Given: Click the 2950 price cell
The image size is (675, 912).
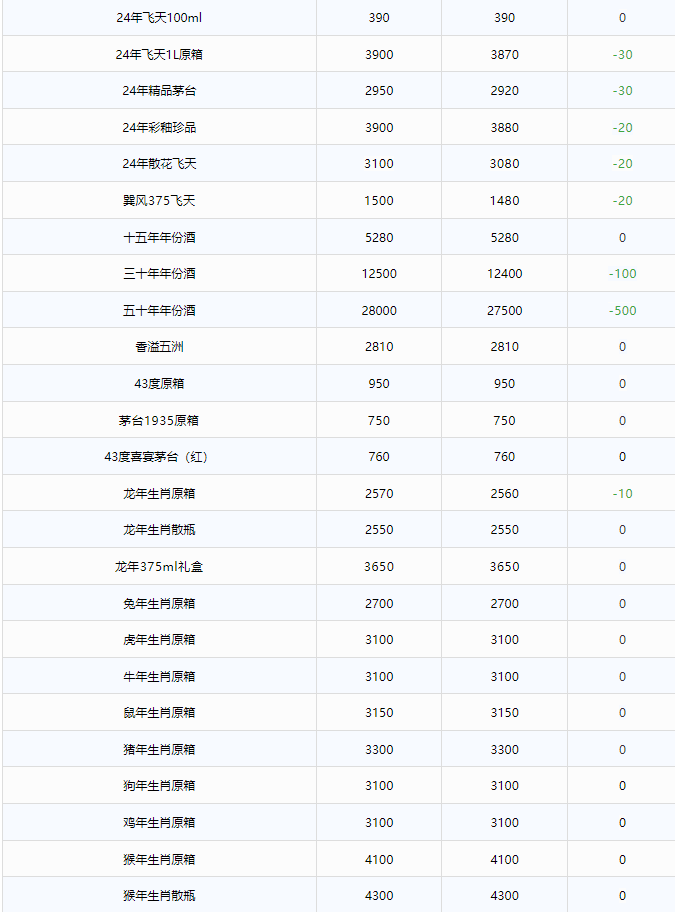Looking at the screenshot, I should click(379, 91).
